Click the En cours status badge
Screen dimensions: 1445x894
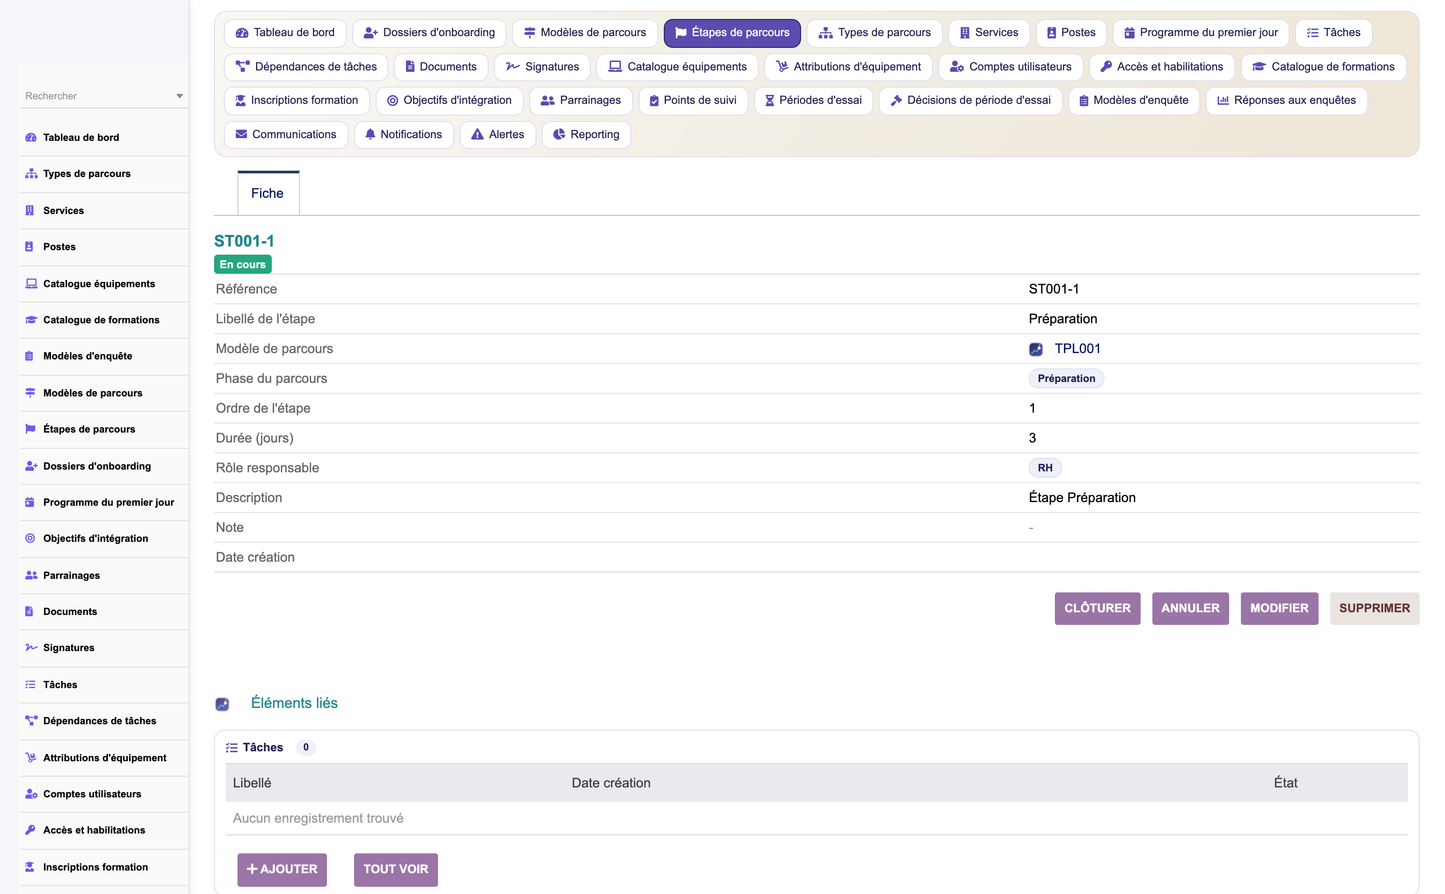click(243, 265)
